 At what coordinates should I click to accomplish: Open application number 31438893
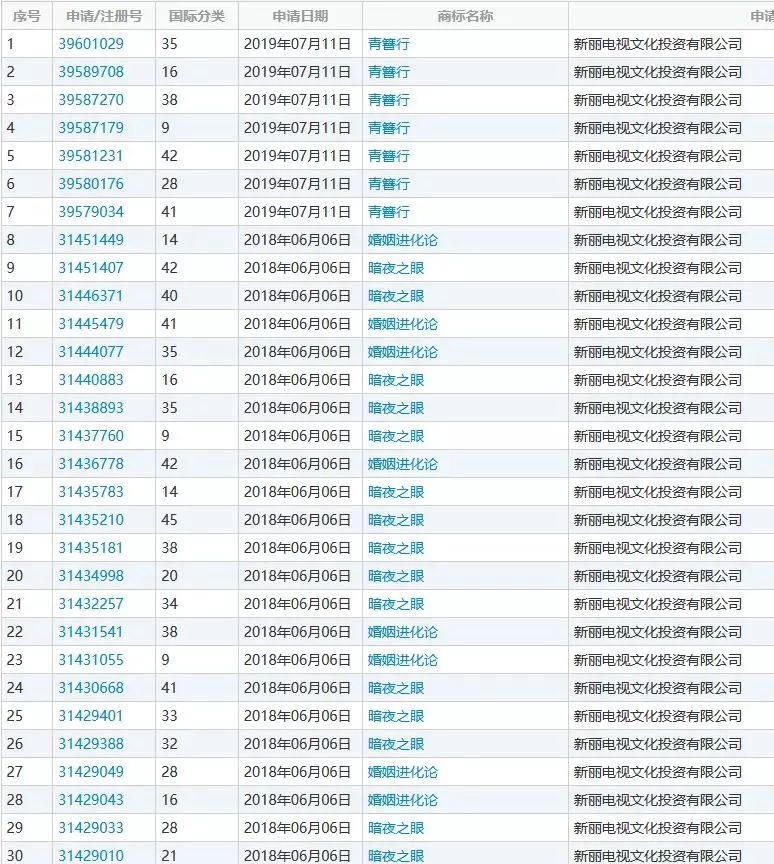coord(91,408)
